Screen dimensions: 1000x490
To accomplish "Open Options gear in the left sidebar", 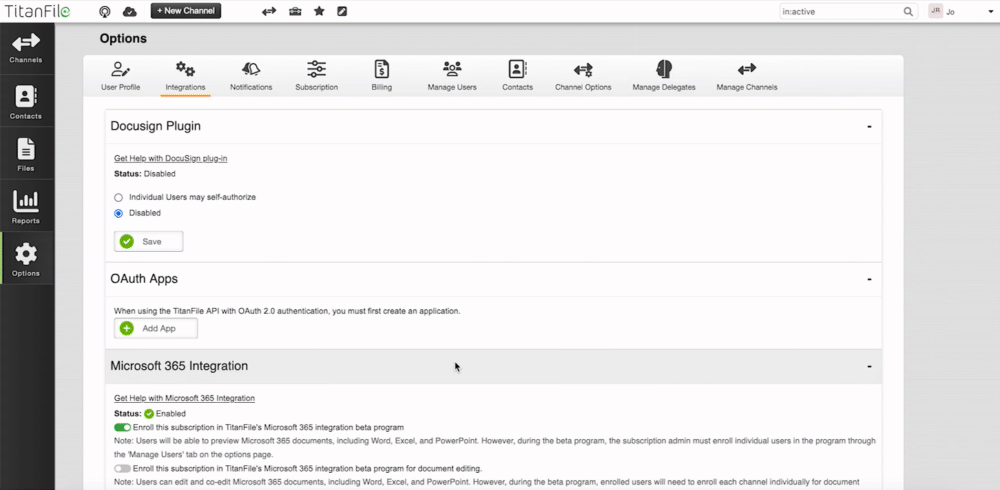I will coord(26,260).
